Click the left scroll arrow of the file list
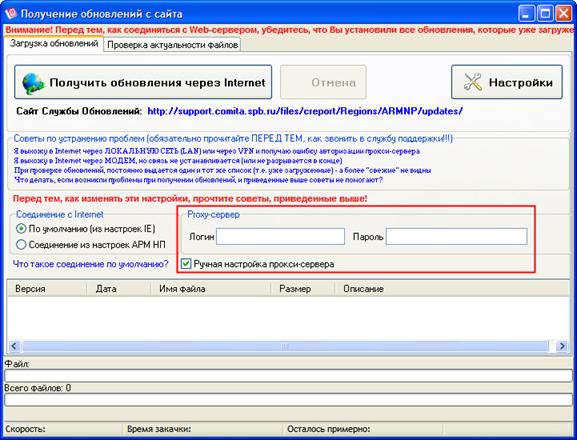 coord(14,346)
